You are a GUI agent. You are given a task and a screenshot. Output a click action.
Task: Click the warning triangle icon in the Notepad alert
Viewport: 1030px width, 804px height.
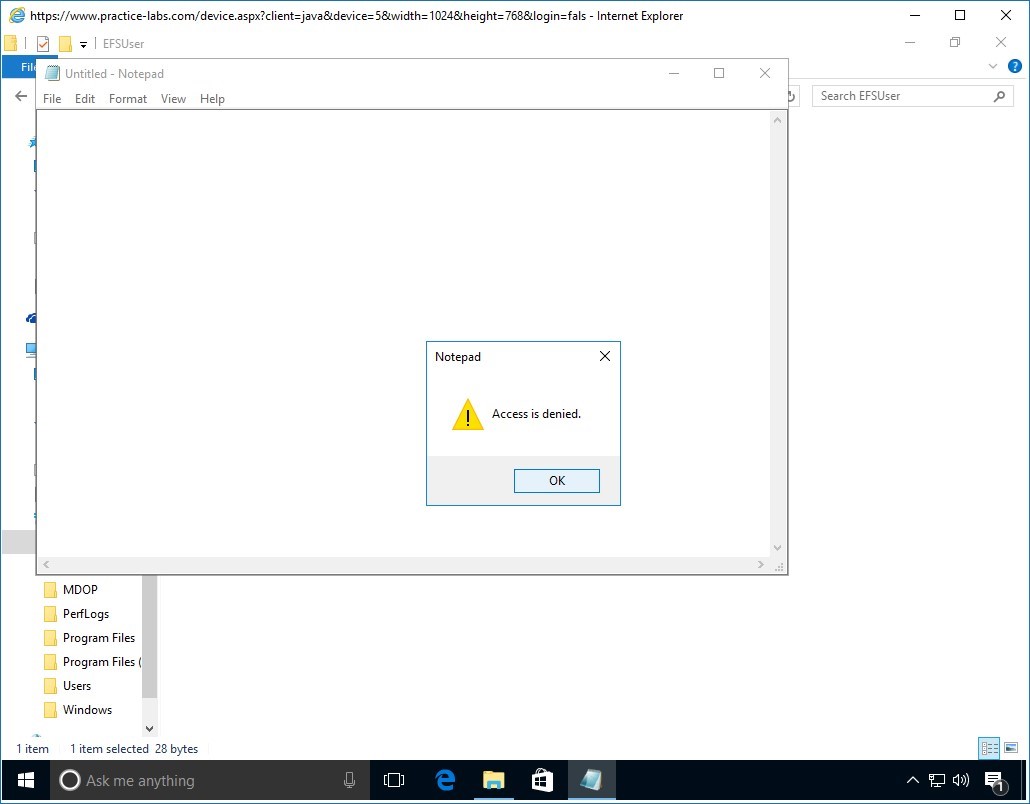[466, 415]
